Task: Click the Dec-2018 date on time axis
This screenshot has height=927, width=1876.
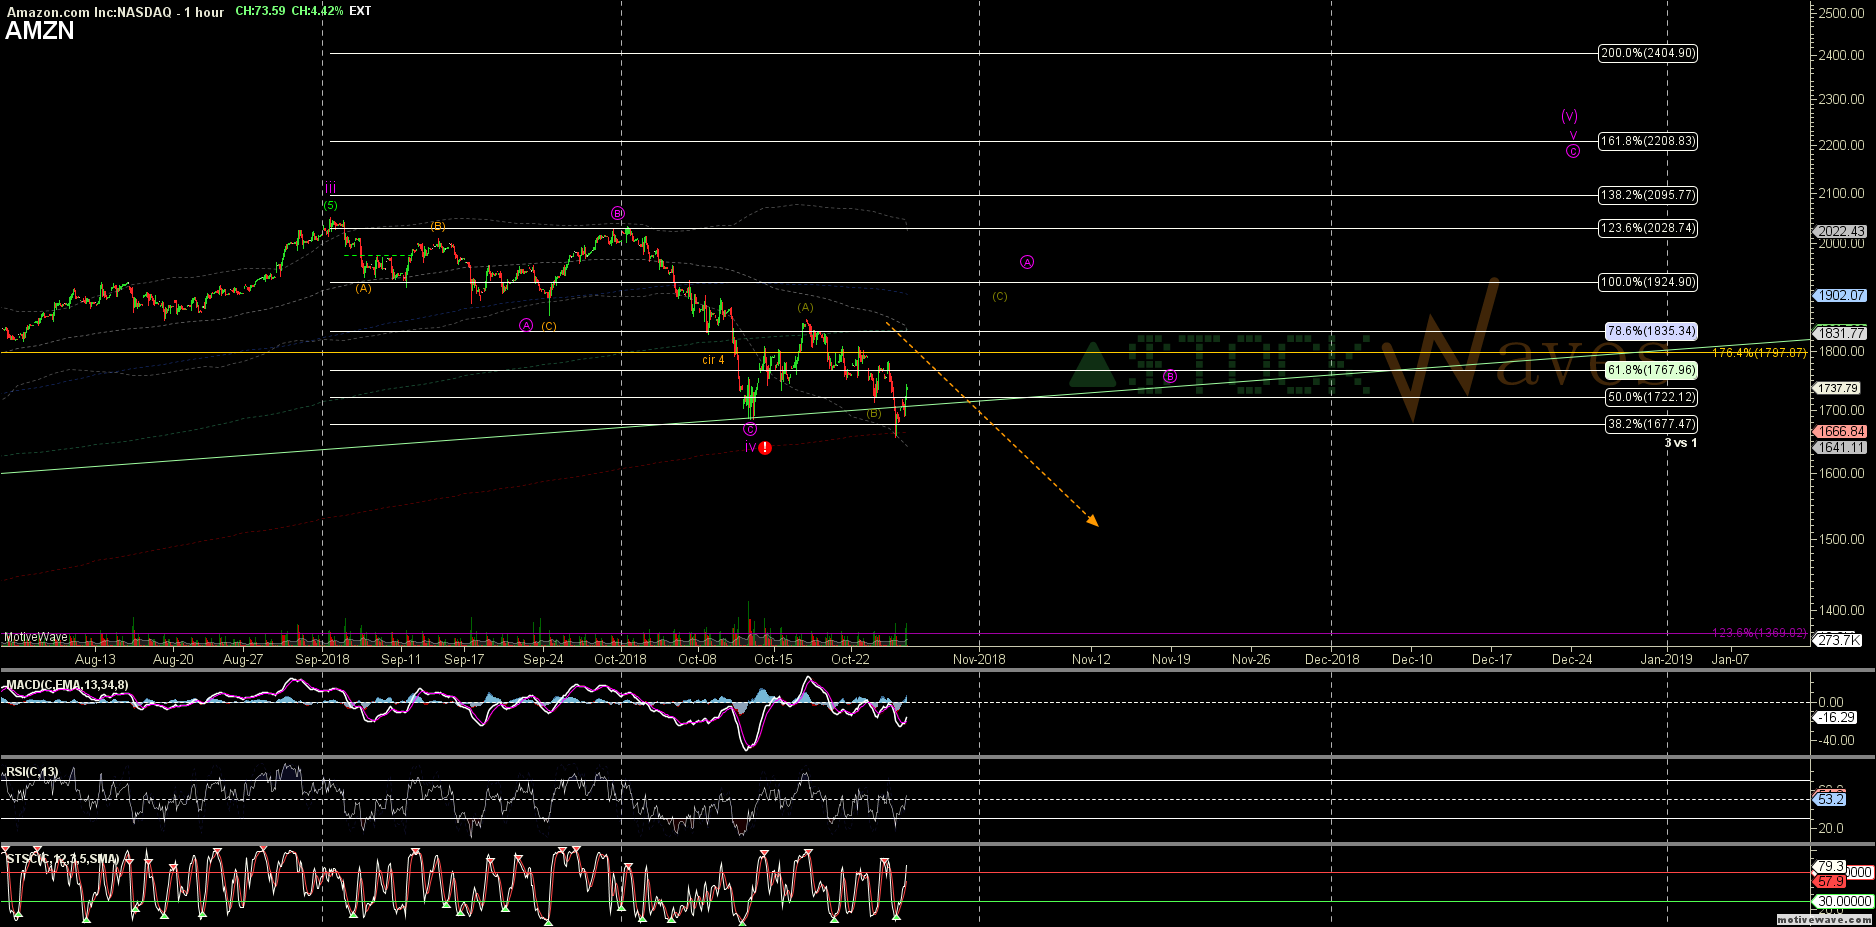Action: tap(1332, 659)
